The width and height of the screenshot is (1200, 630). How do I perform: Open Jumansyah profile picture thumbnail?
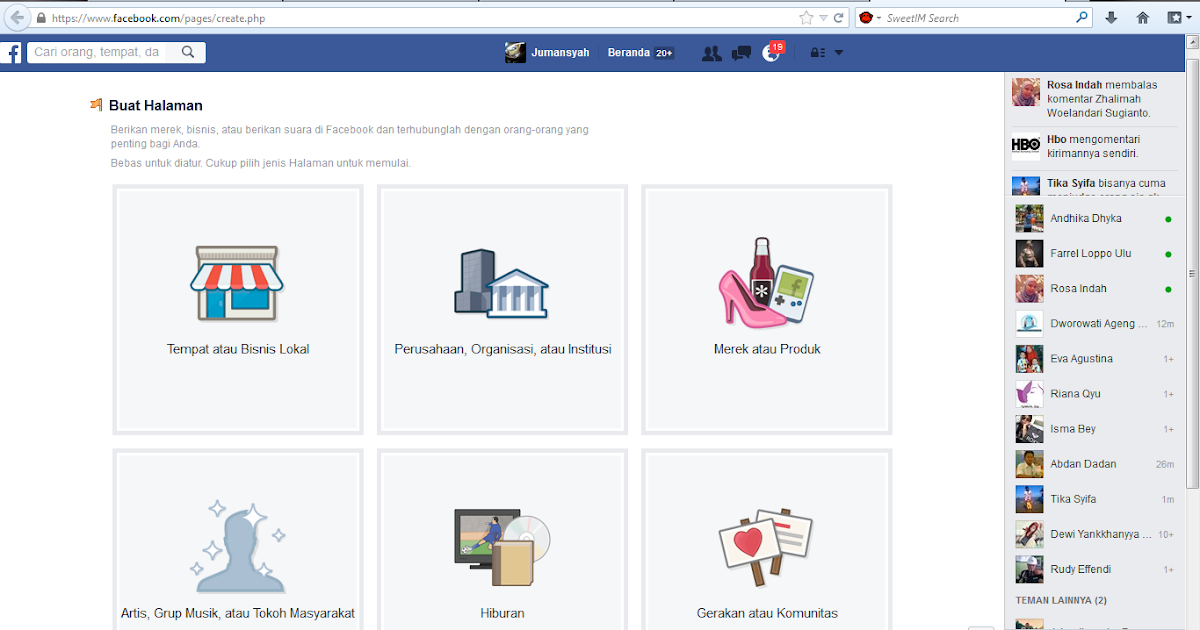(515, 53)
